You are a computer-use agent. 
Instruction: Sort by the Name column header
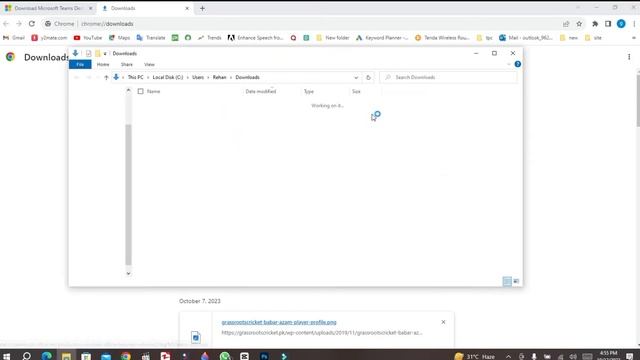(x=153, y=91)
